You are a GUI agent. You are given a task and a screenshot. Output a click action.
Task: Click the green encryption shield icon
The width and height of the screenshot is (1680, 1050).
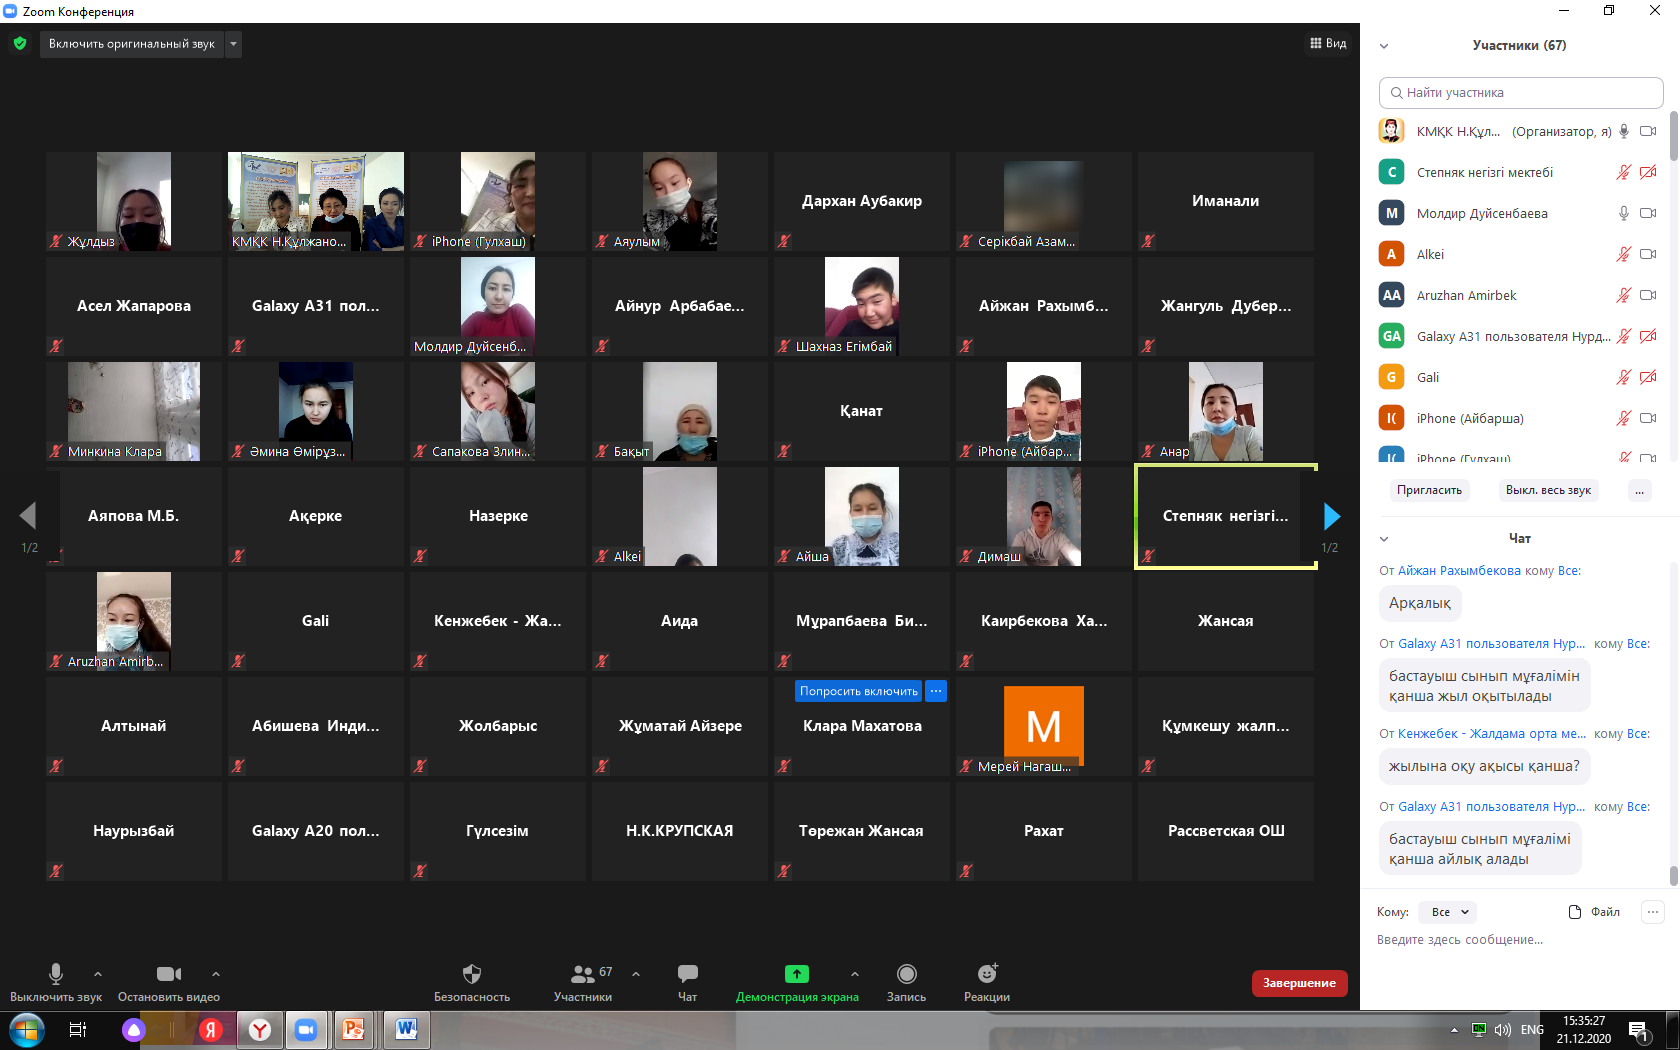pos(20,44)
